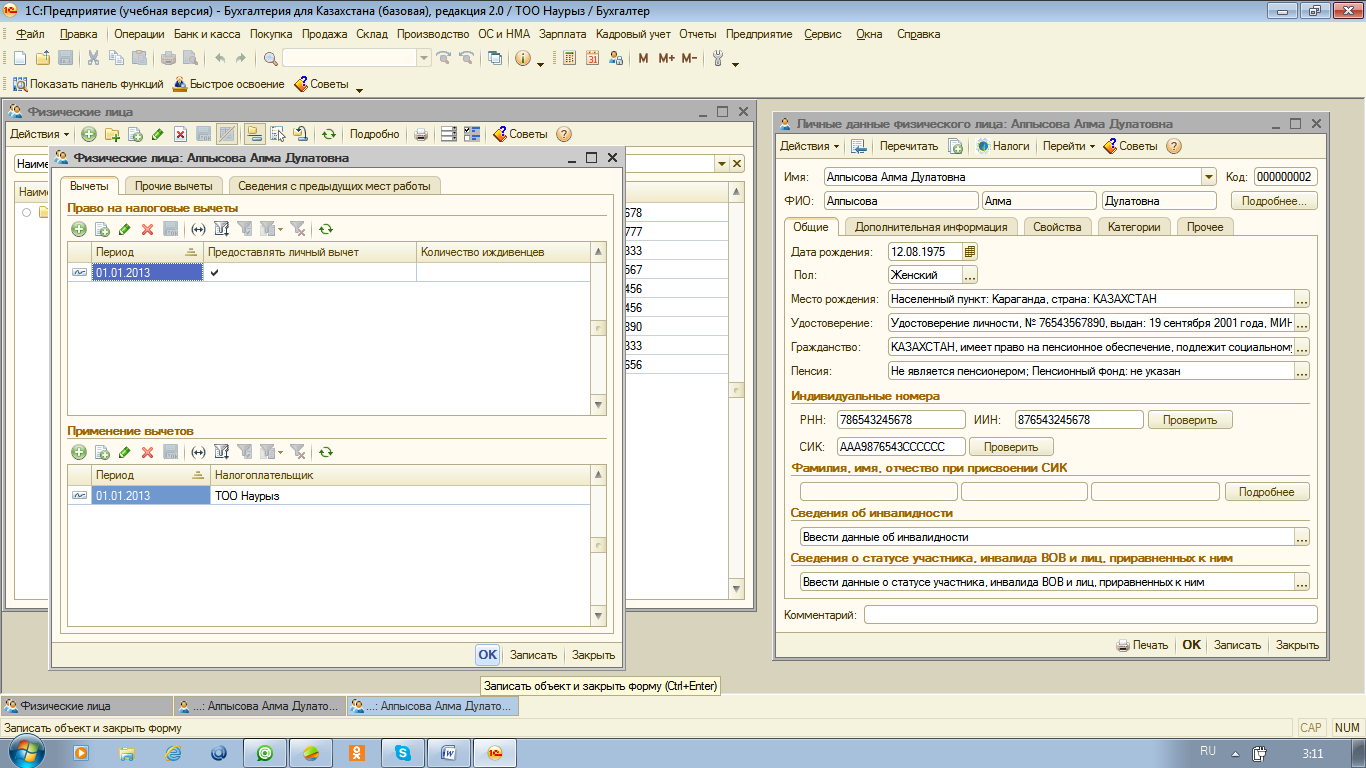Image resolution: width=1366 pixels, height=768 pixels.
Task: Click Записать in Физические лица deductions form
Action: [533, 655]
